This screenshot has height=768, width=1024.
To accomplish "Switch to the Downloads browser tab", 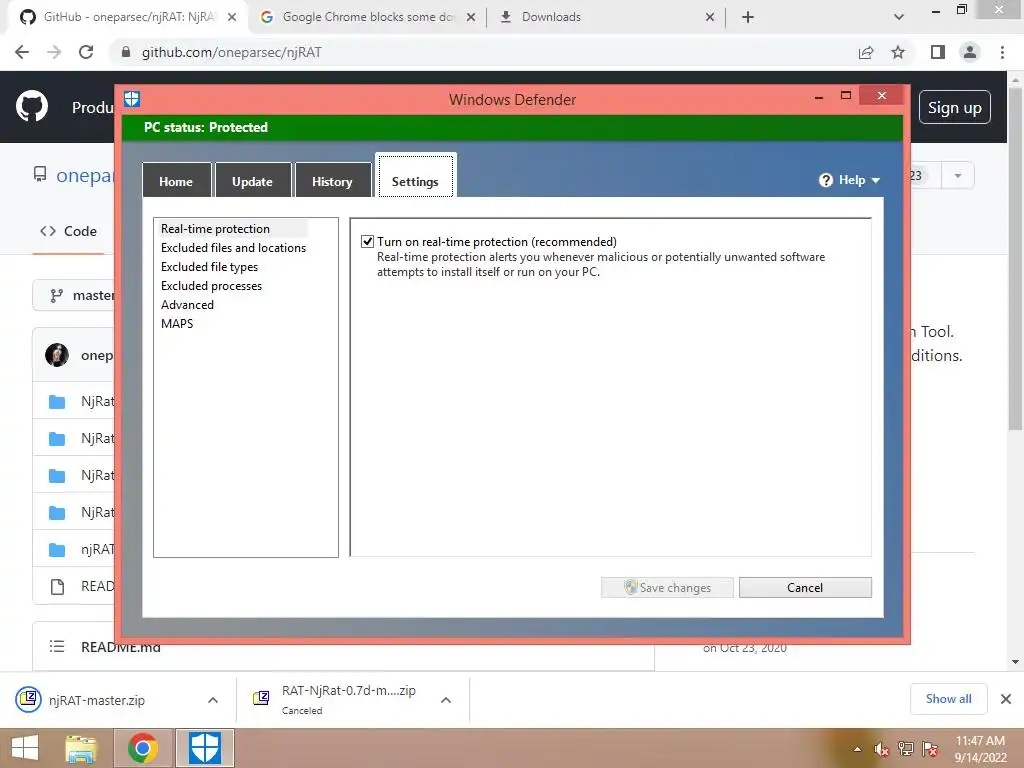I will [x=607, y=17].
